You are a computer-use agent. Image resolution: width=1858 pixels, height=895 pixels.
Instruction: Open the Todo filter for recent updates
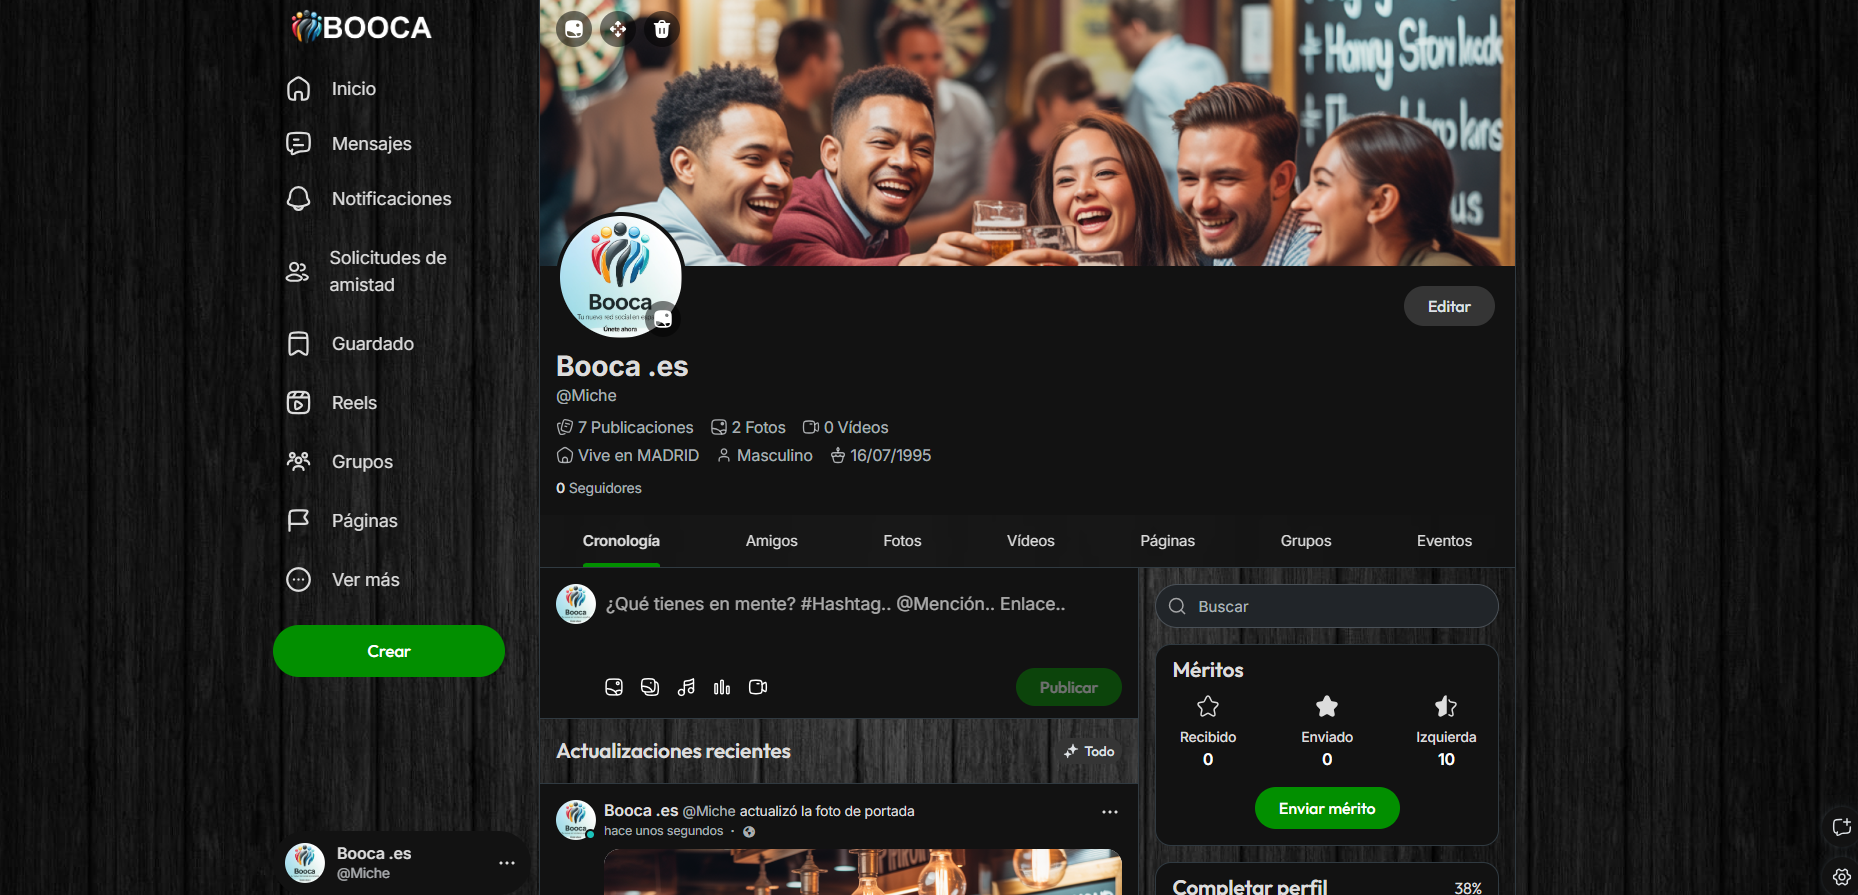click(1090, 751)
